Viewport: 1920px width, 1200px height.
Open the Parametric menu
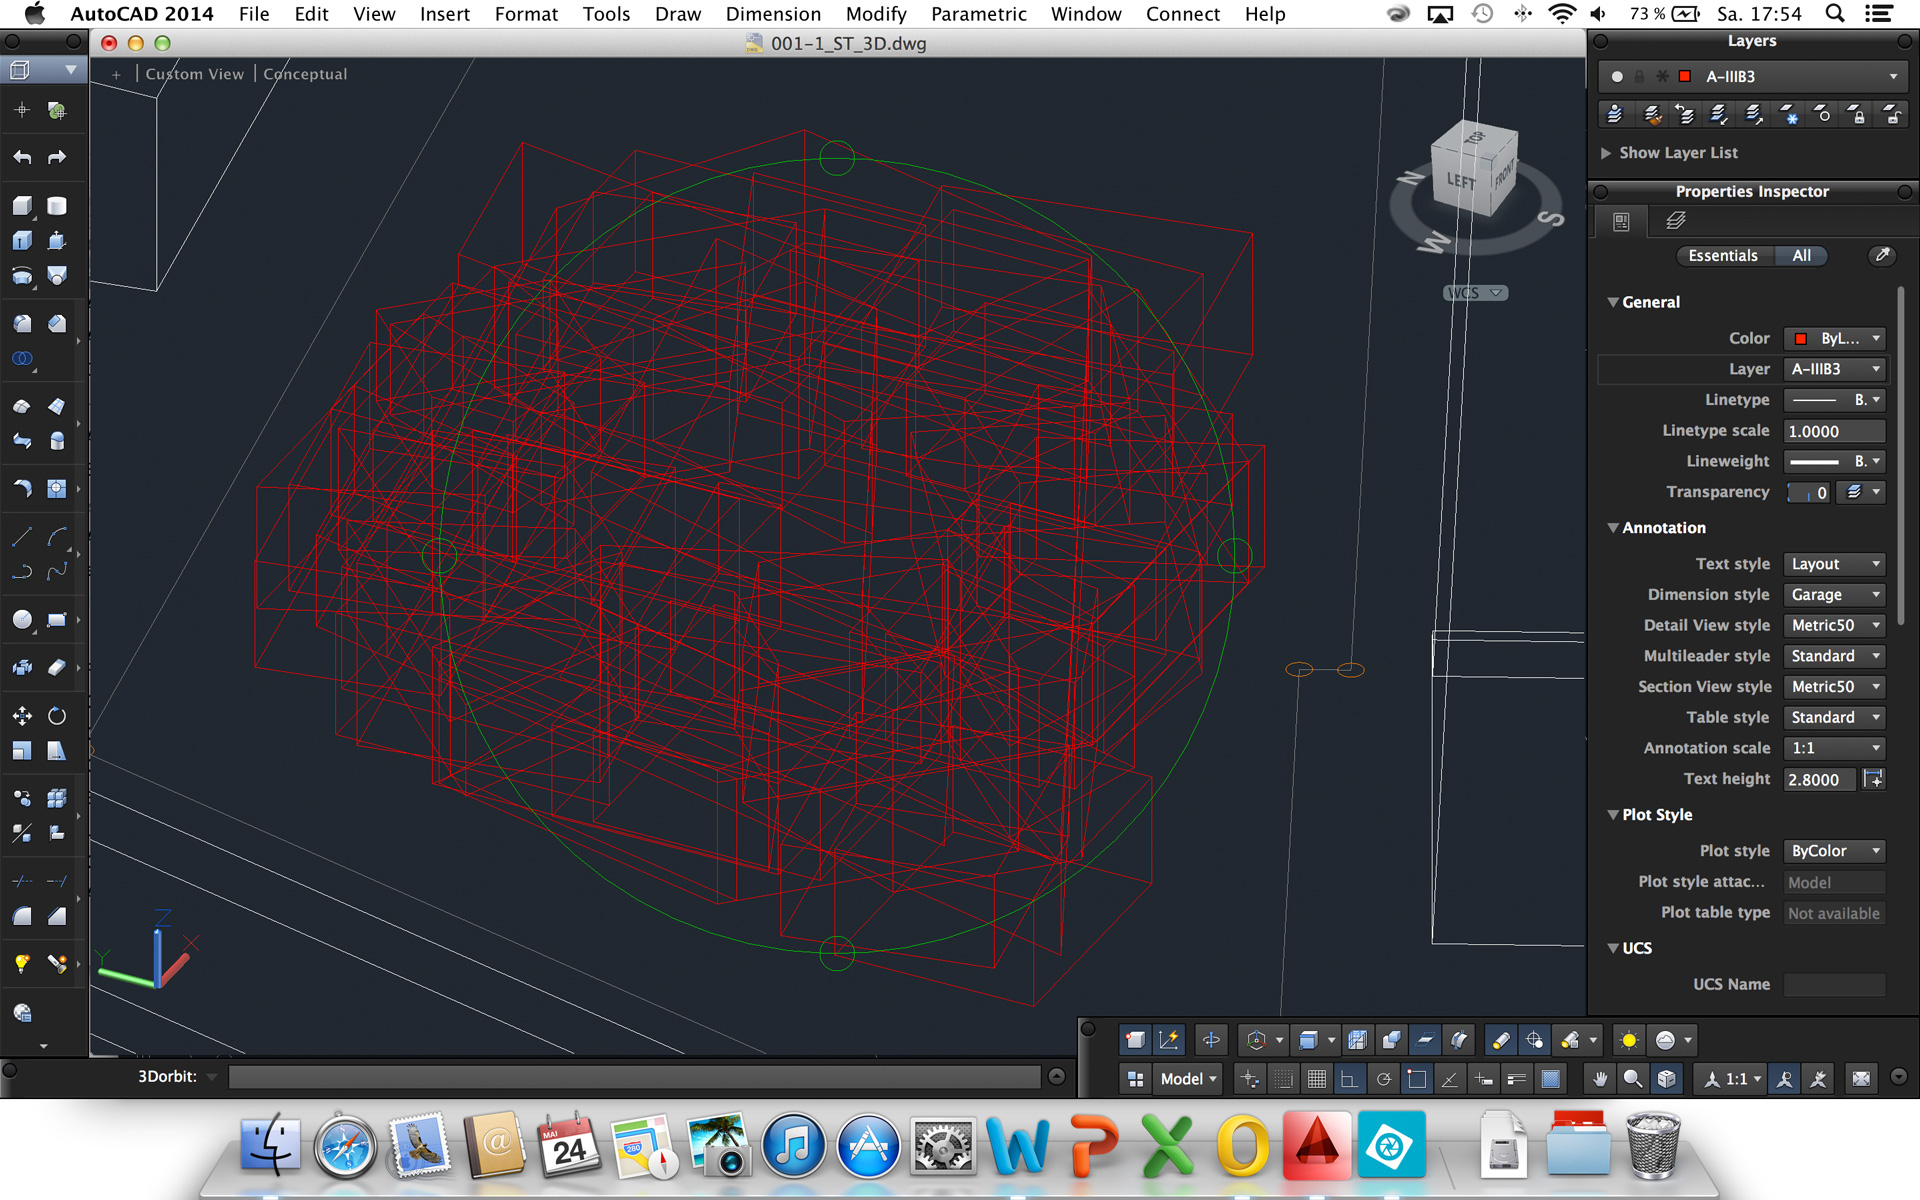(x=977, y=14)
